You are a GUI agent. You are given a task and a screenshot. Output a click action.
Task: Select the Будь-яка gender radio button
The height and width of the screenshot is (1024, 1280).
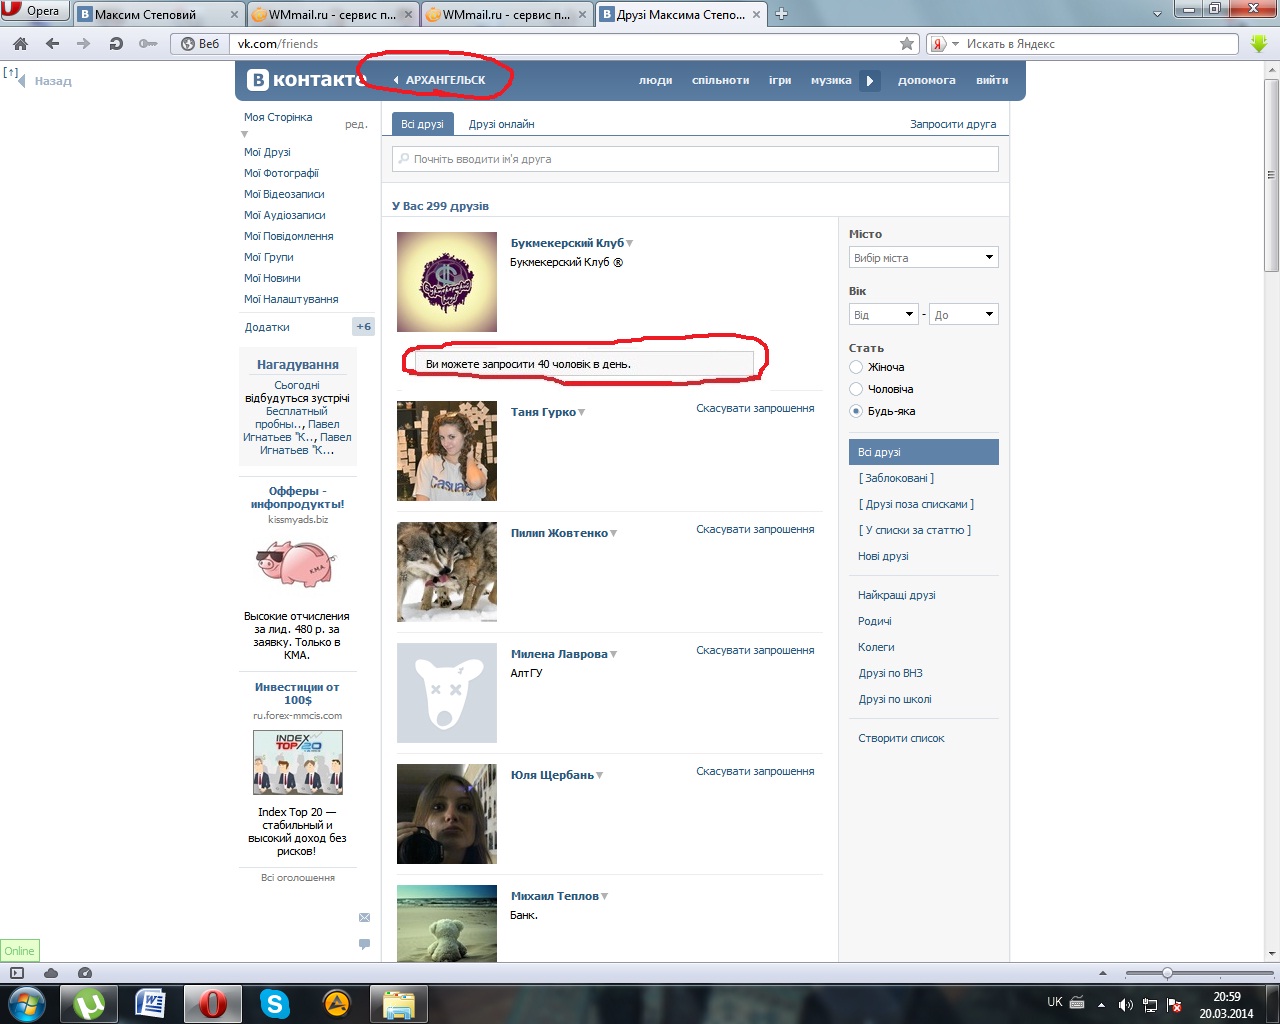click(x=856, y=411)
